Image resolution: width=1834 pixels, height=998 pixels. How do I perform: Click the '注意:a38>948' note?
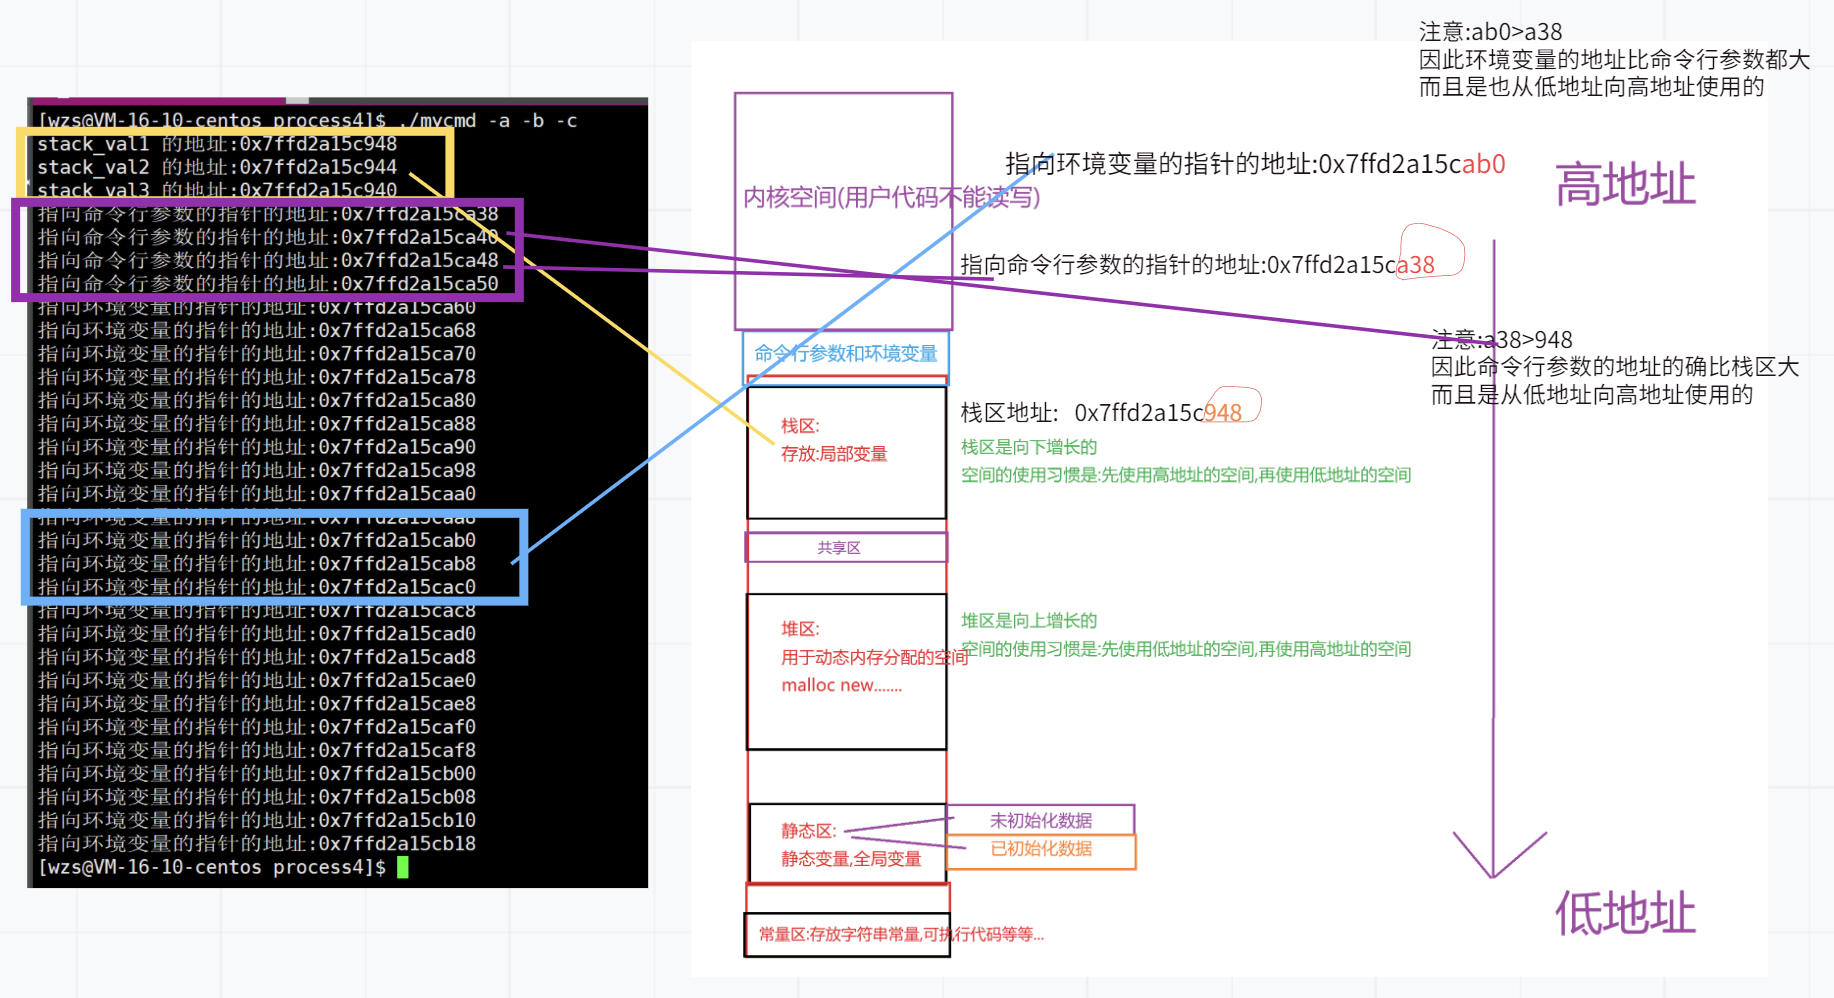pyautogui.click(x=1502, y=340)
